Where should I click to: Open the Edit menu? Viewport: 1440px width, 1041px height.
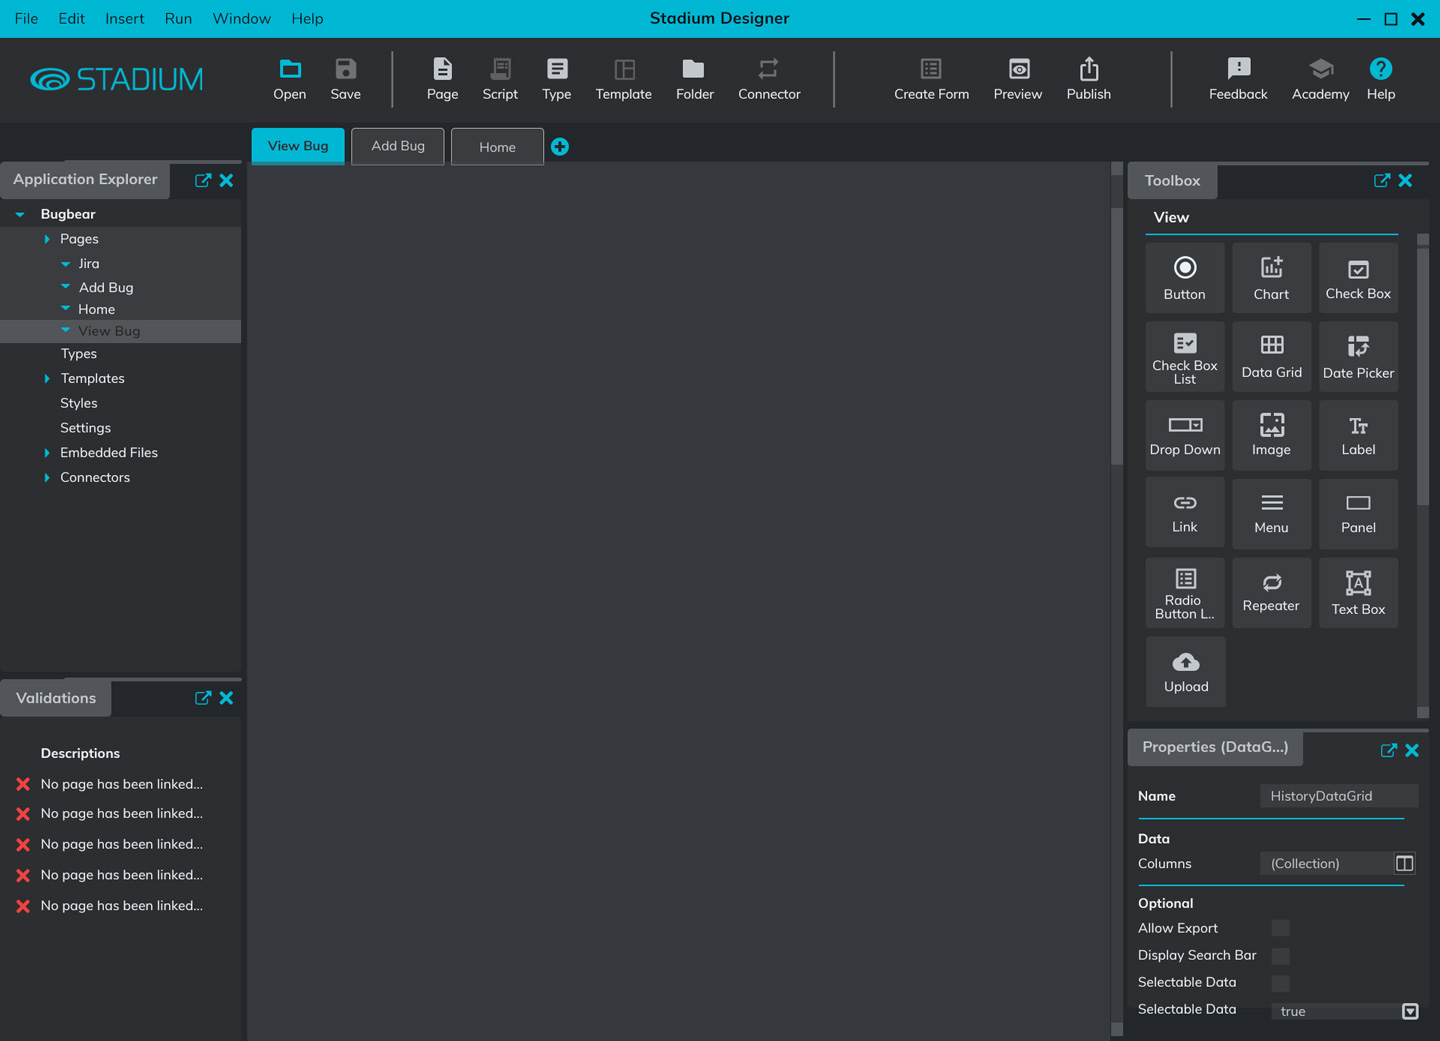click(x=71, y=18)
